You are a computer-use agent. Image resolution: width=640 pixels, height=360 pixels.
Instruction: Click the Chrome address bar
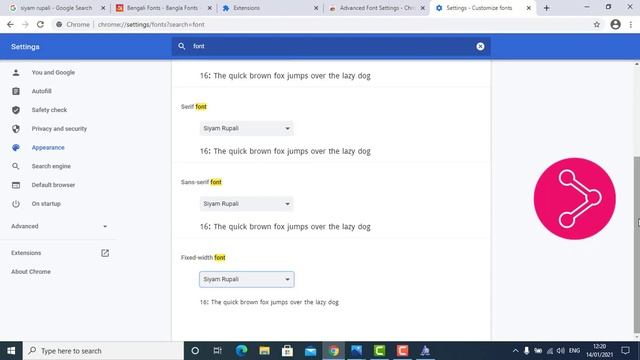click(322, 24)
